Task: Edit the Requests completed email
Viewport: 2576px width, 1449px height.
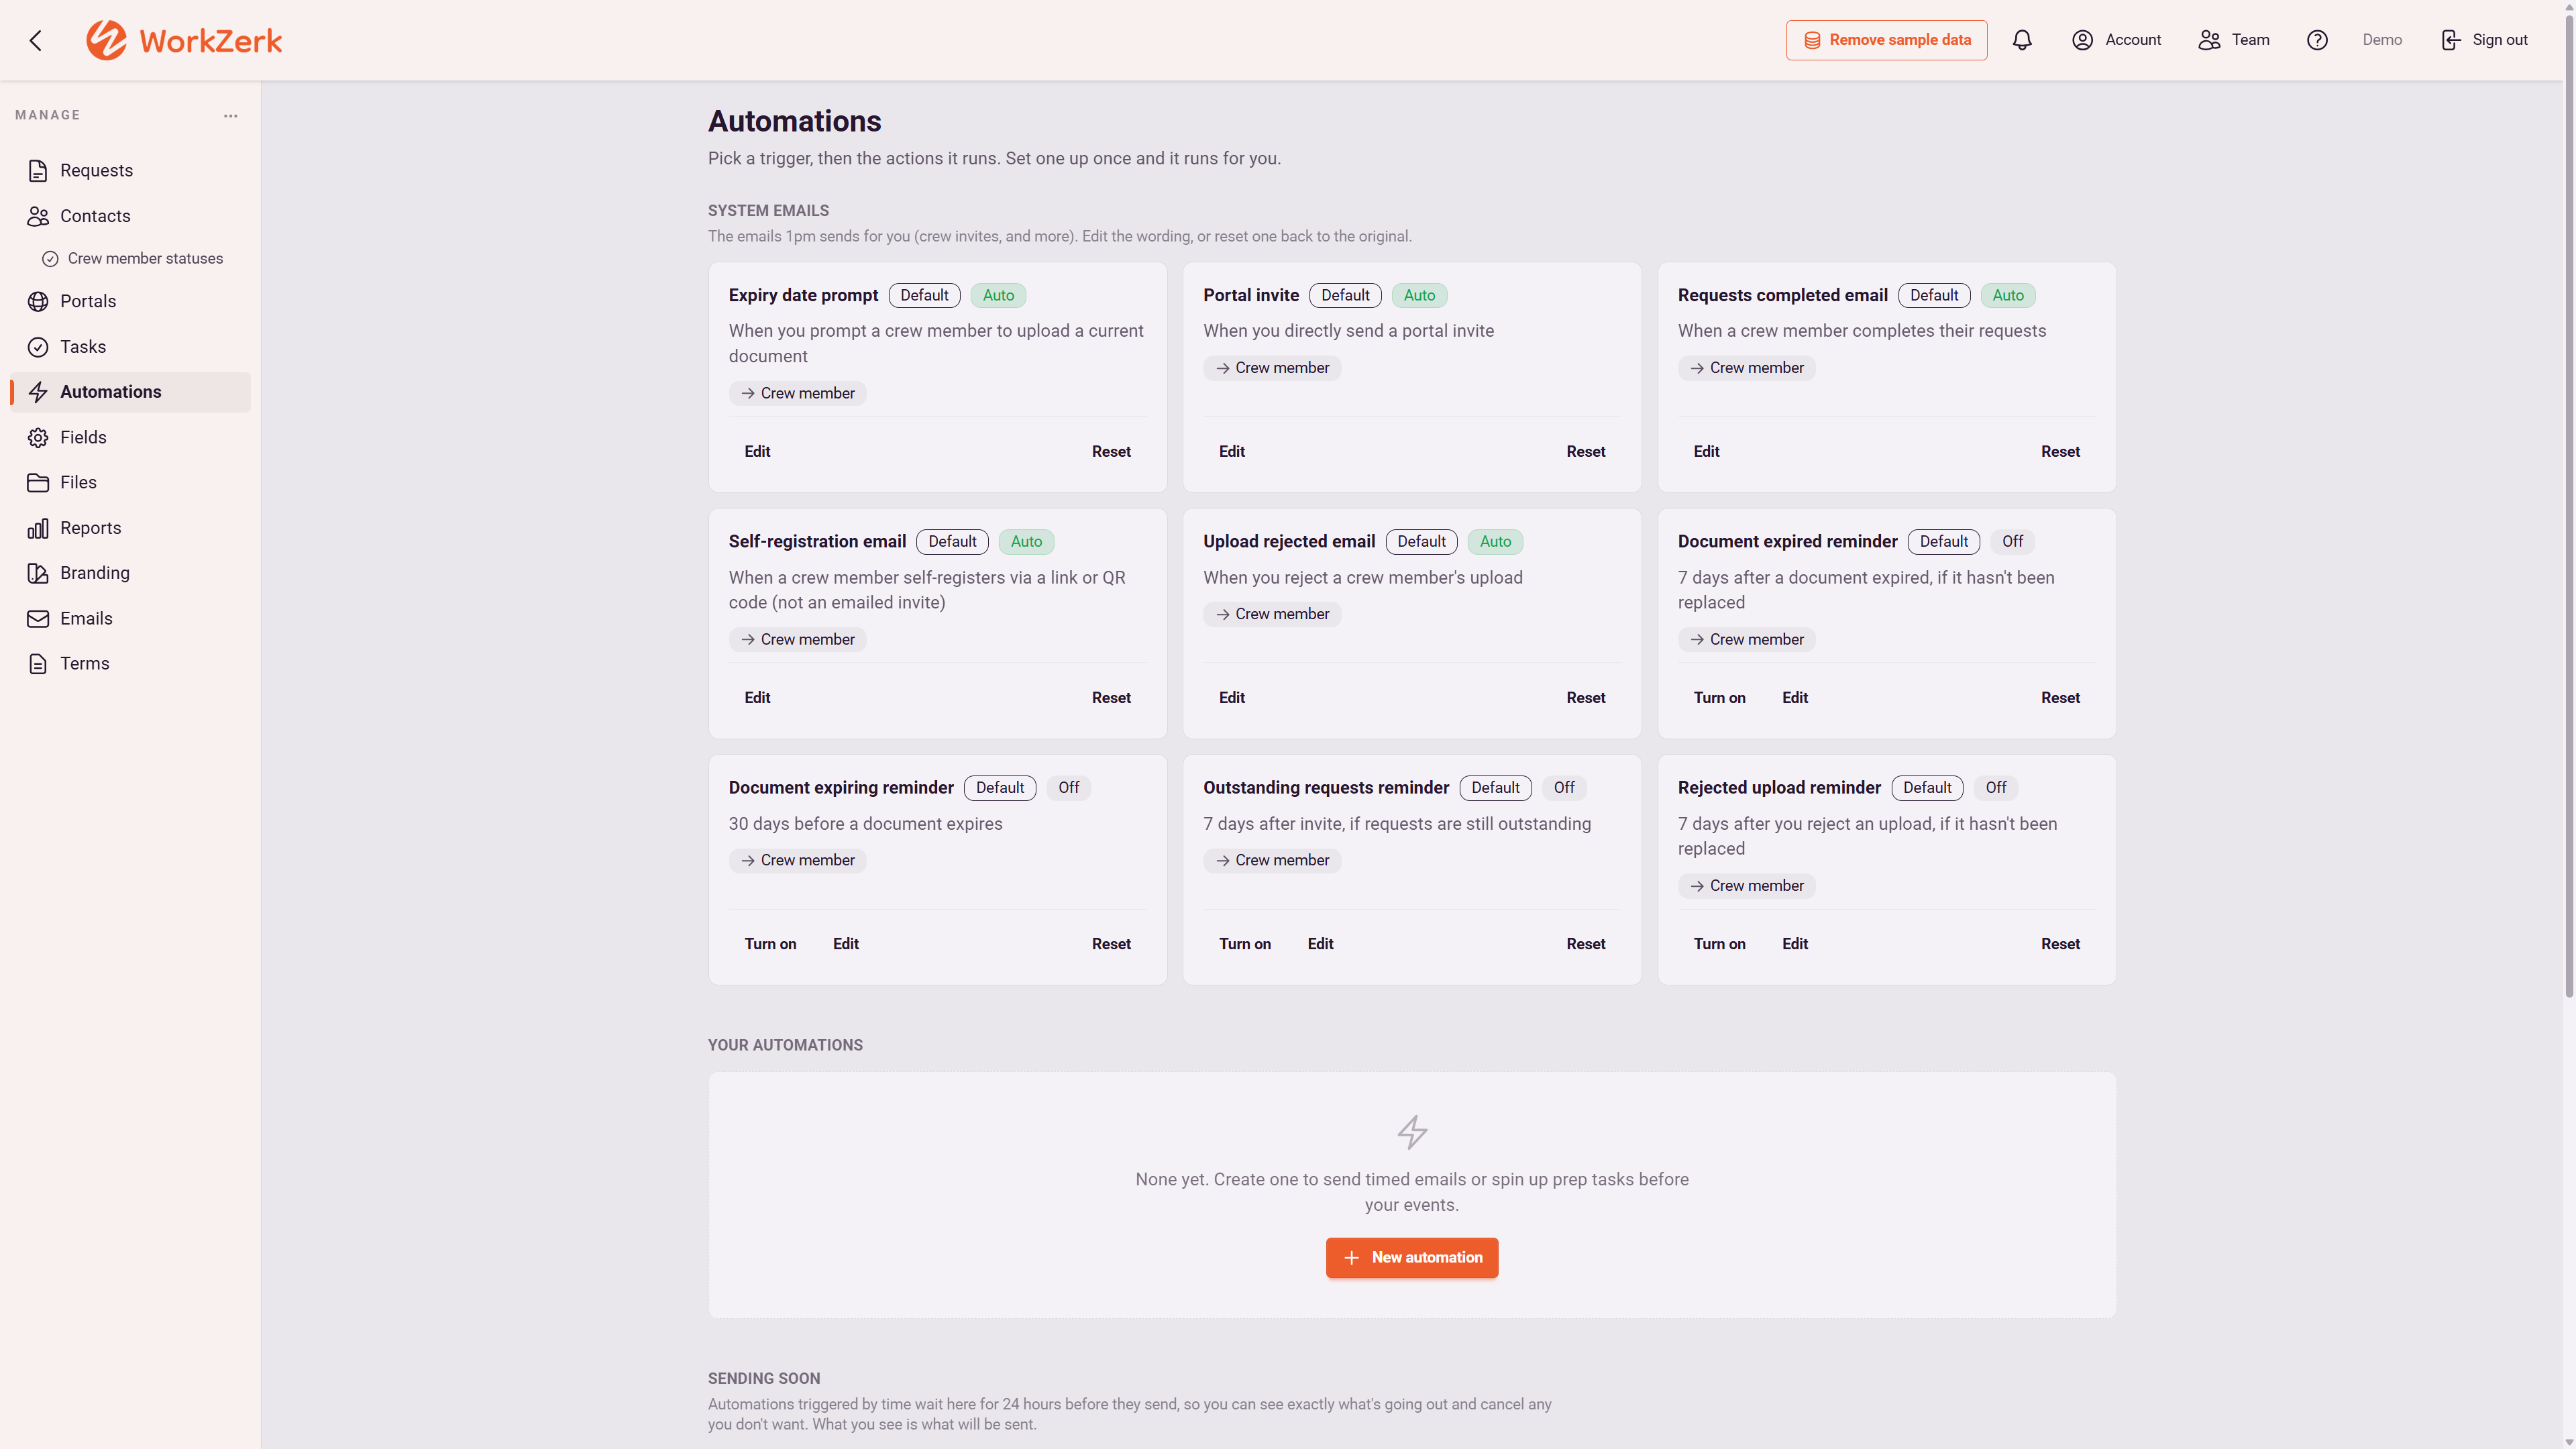Action: click(x=1706, y=452)
